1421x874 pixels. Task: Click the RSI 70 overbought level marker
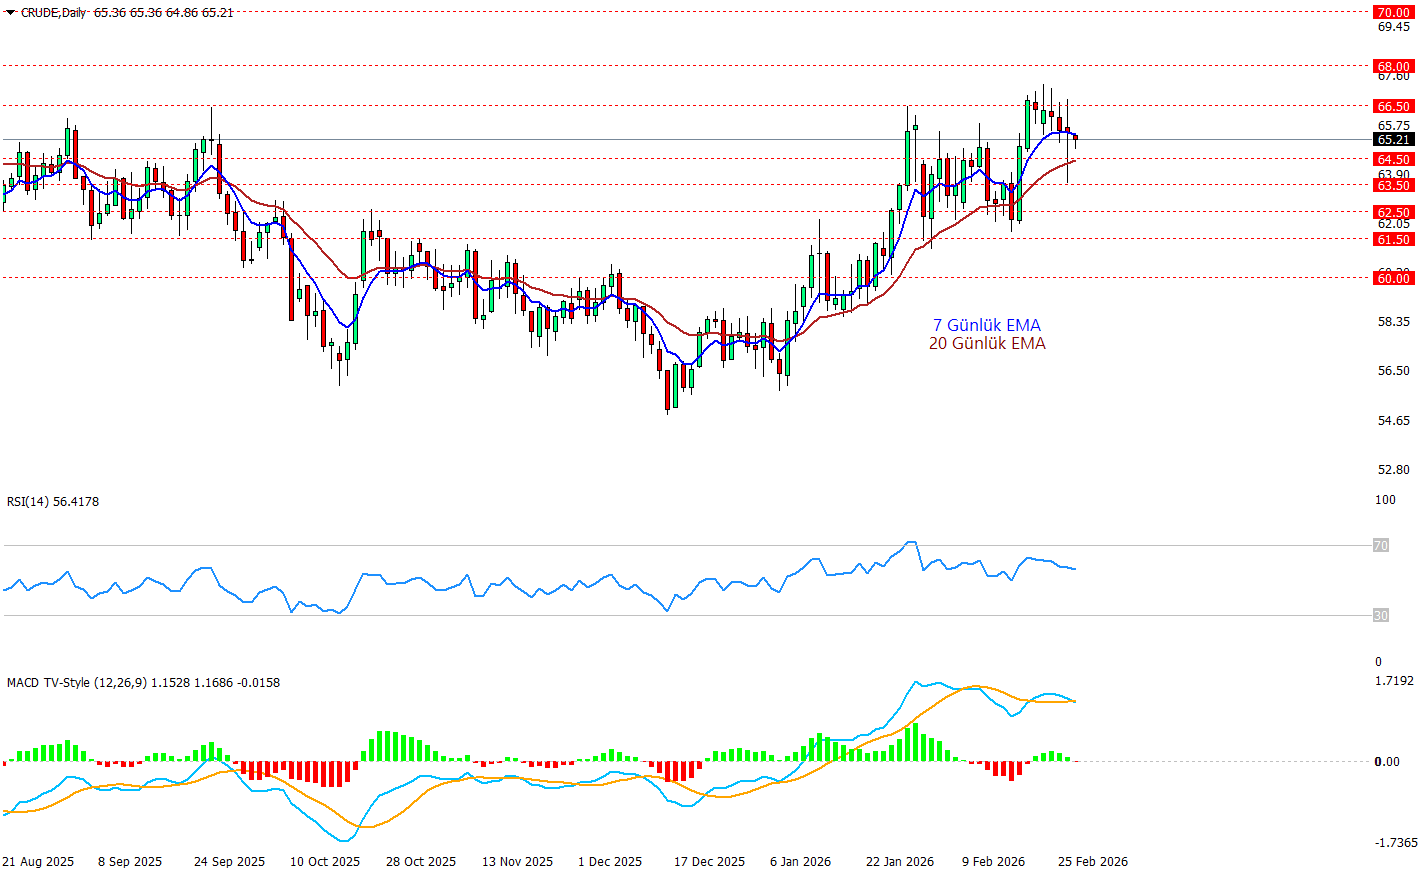coord(1380,545)
